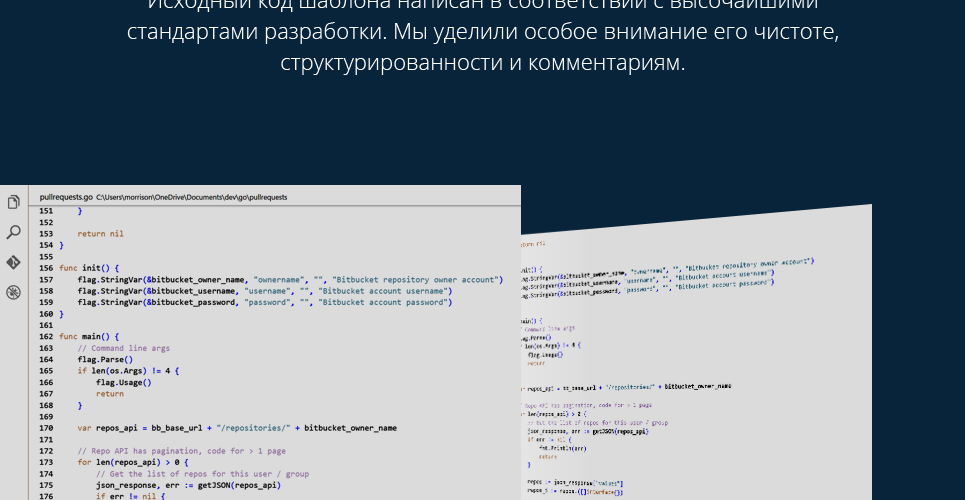Screen dimensions: 965x500
Task: Click the '// Command line args' comment
Action: pyautogui.click(x=123, y=349)
